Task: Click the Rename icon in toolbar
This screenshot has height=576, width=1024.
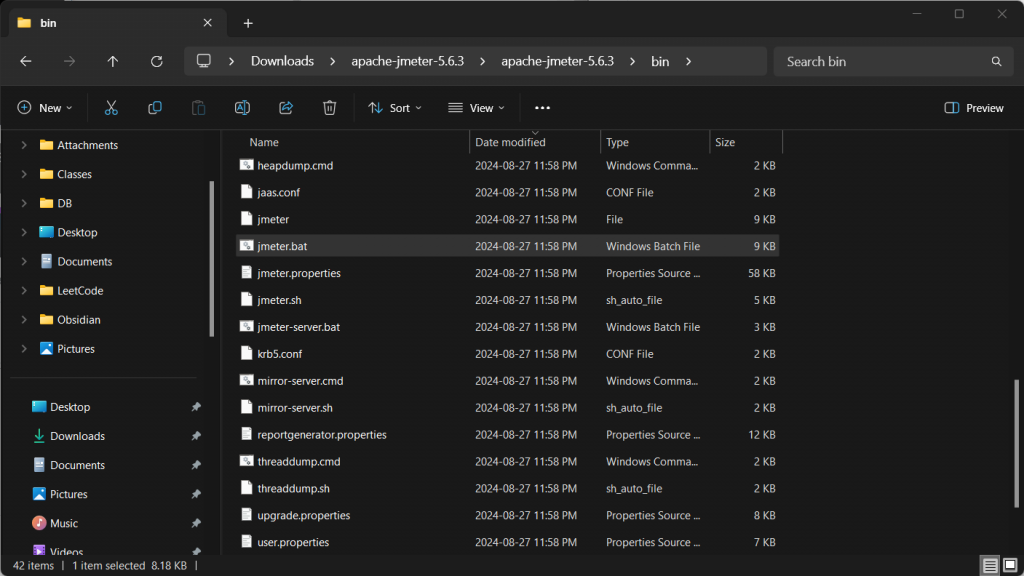Action: pos(242,108)
